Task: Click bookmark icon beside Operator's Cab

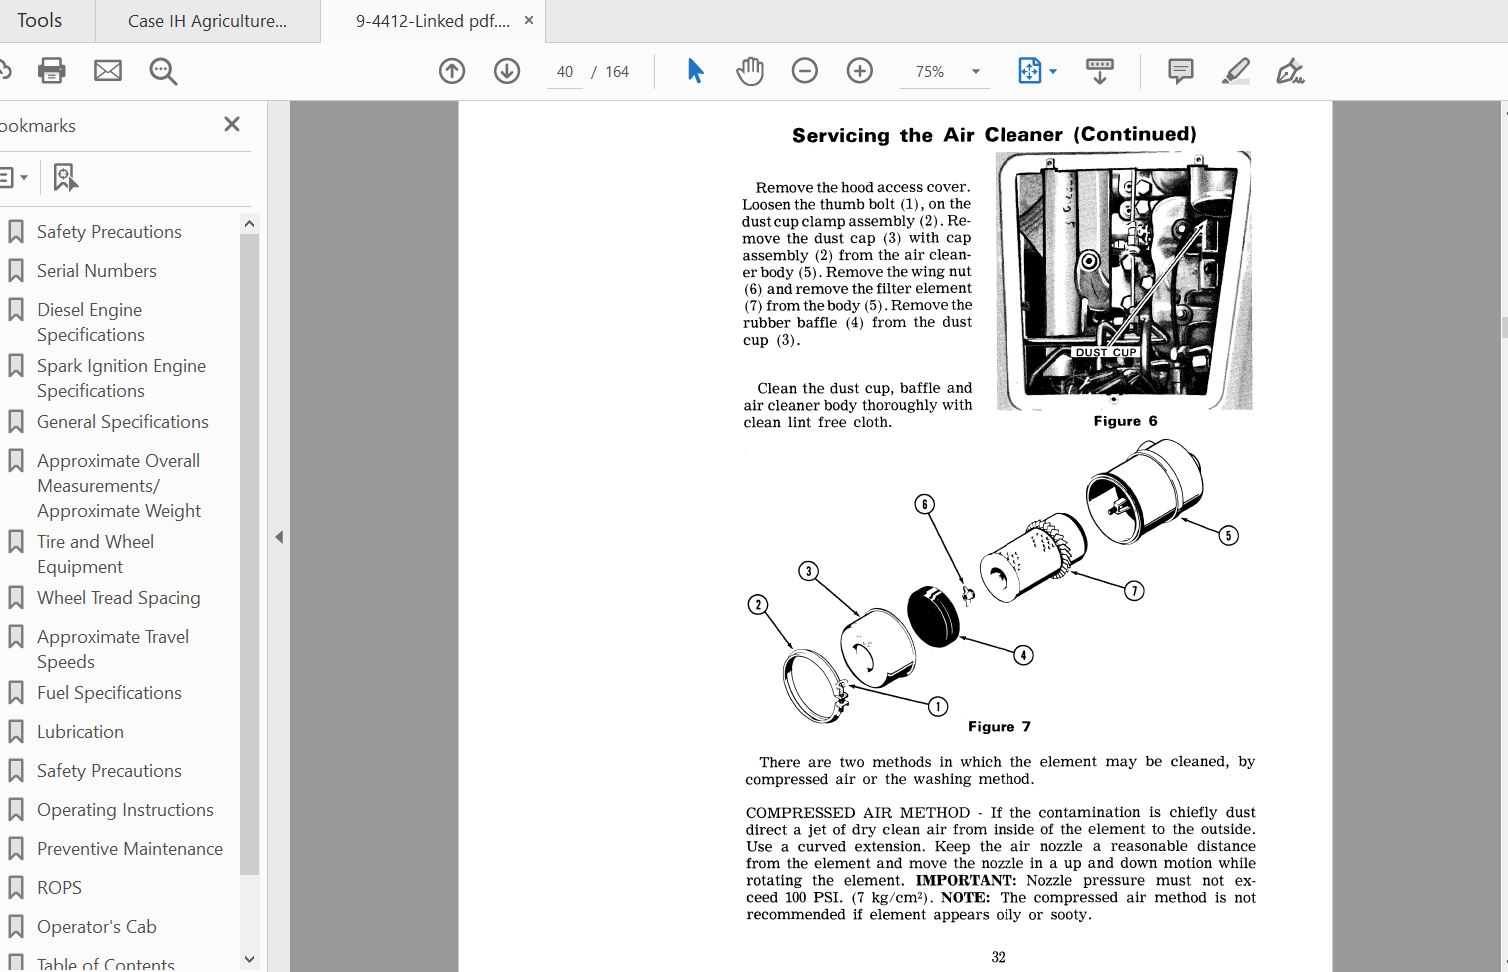Action: click(16, 927)
